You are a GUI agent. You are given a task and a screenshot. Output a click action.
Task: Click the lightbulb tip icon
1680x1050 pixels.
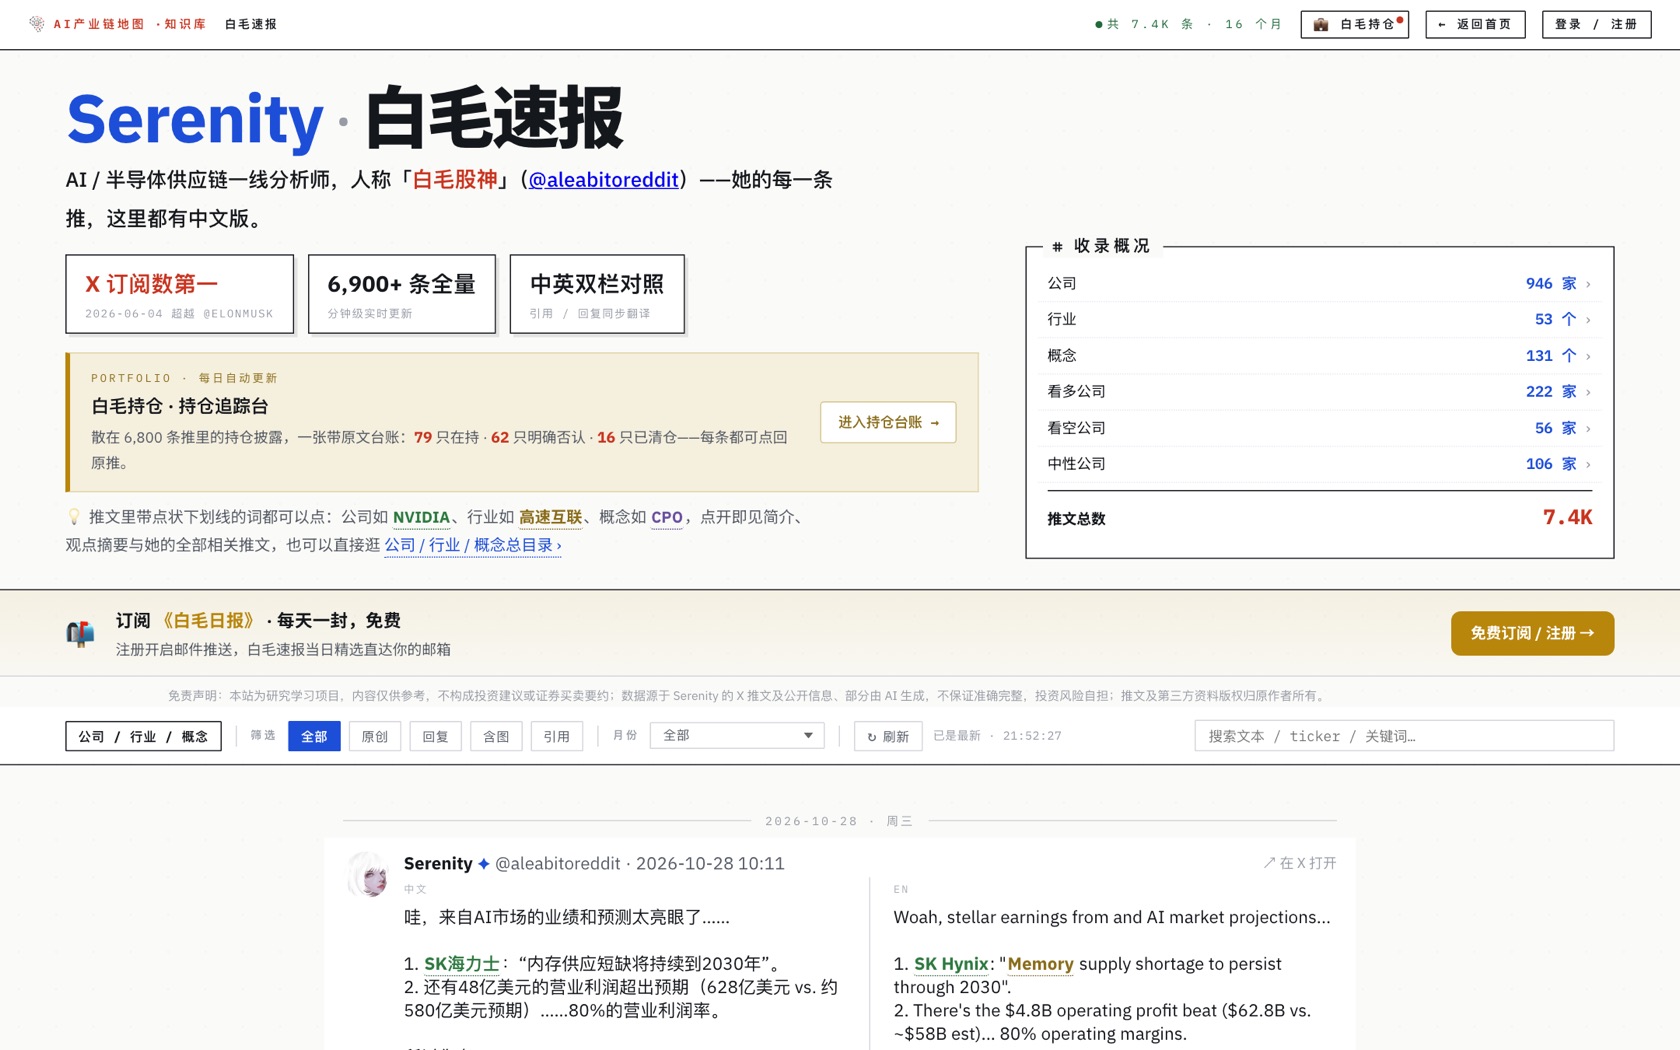[73, 517]
